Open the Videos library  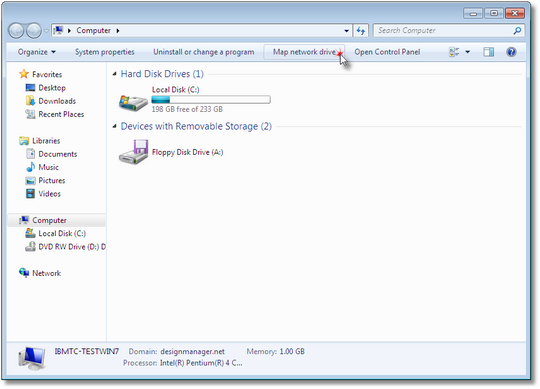pos(50,194)
